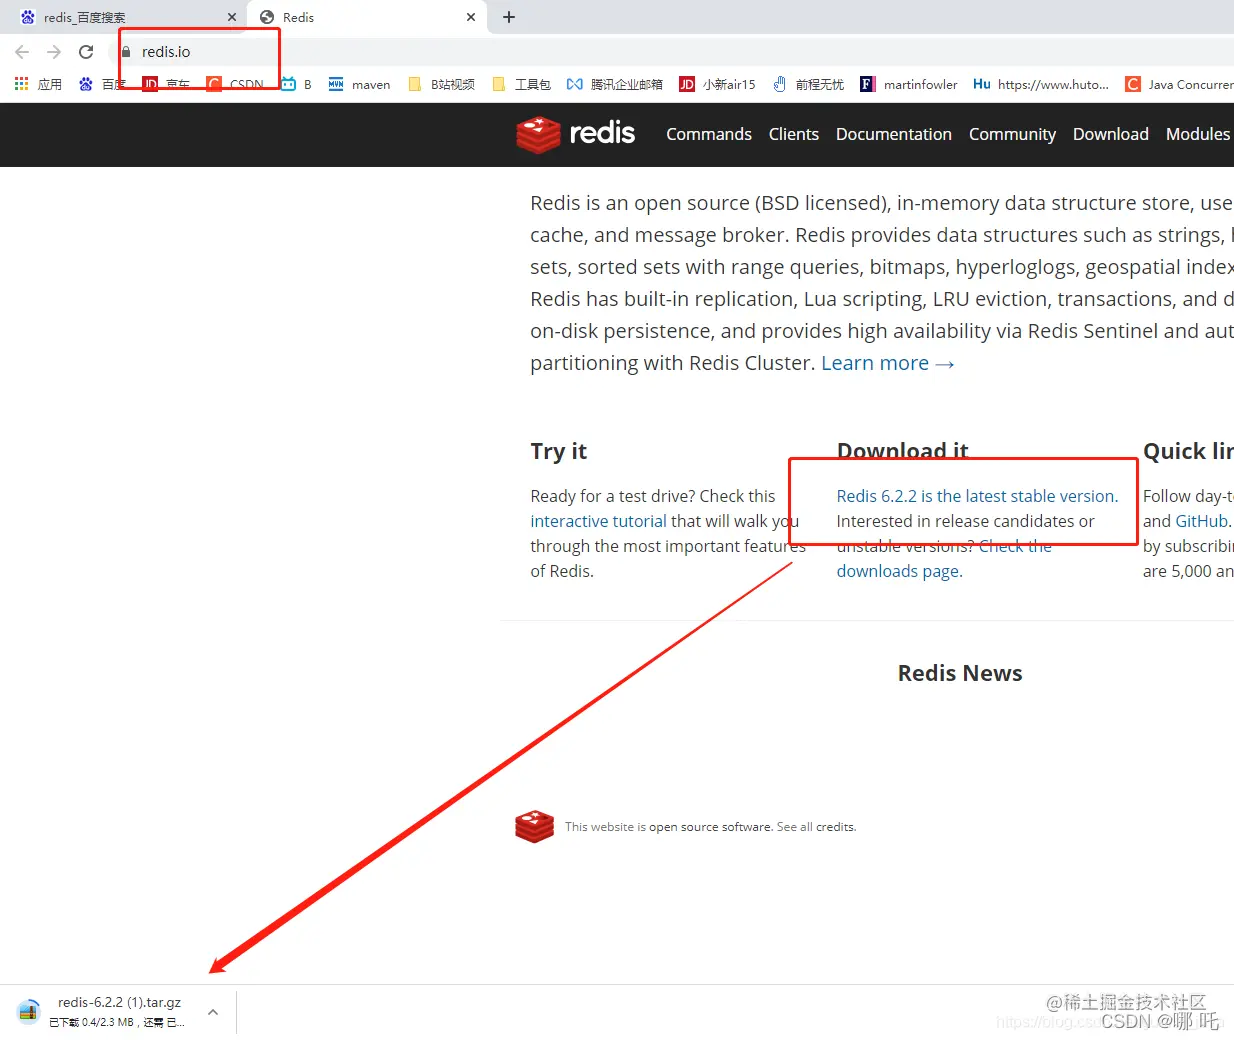Click the Redis cube icon in footer
This screenshot has width=1234, height=1040.
pyautogui.click(x=535, y=826)
